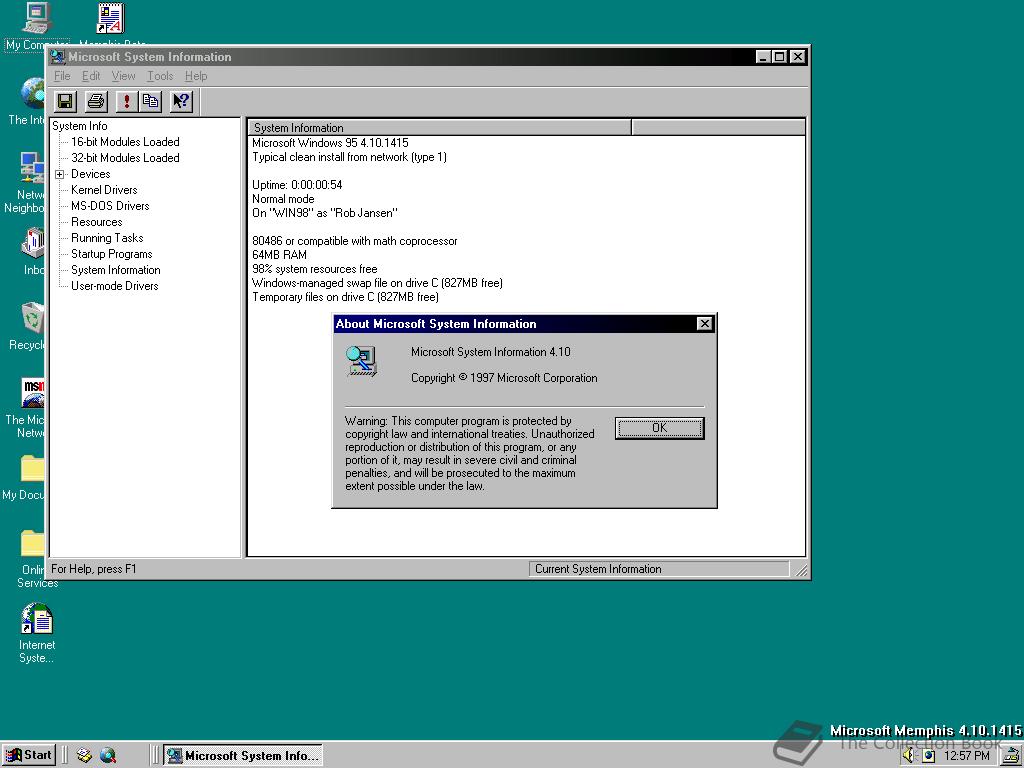Select 16-bit Modules Loaded in tree
Screen dimensions: 1024x768
coord(125,142)
